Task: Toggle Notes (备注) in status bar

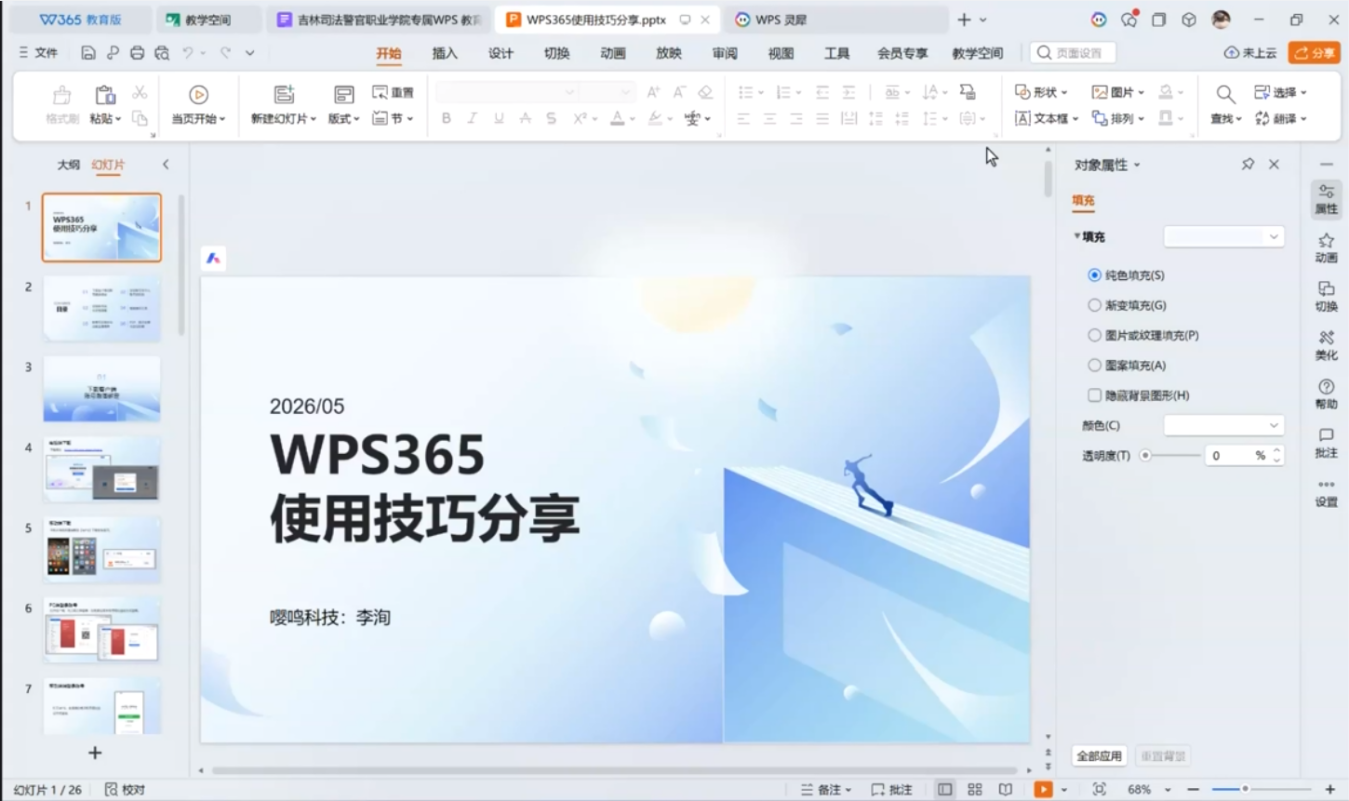Action: (x=826, y=789)
